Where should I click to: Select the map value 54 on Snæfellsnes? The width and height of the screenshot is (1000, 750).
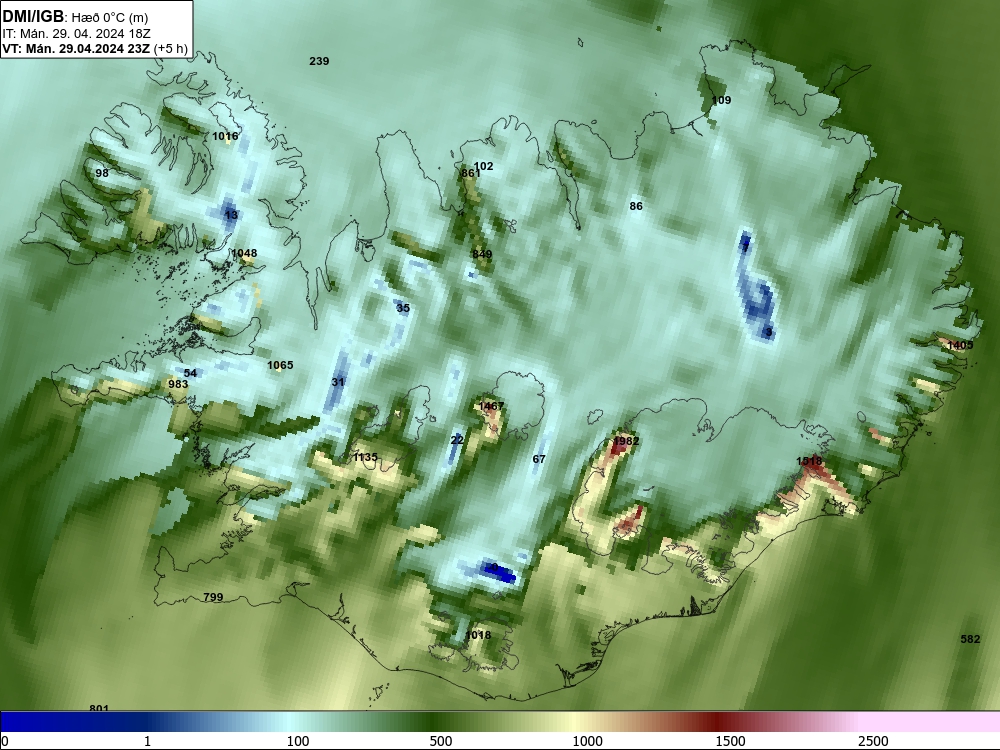pyautogui.click(x=190, y=374)
